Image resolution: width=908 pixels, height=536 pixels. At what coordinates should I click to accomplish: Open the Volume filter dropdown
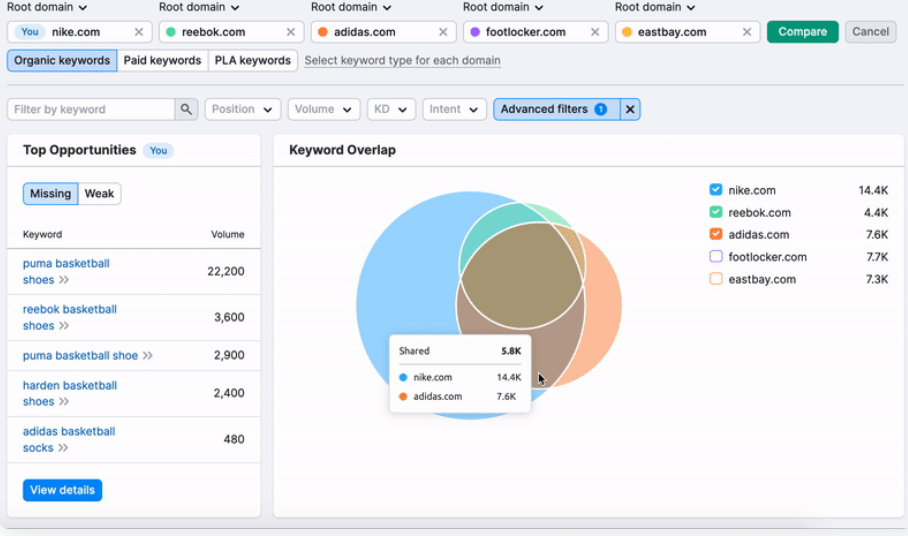(324, 109)
